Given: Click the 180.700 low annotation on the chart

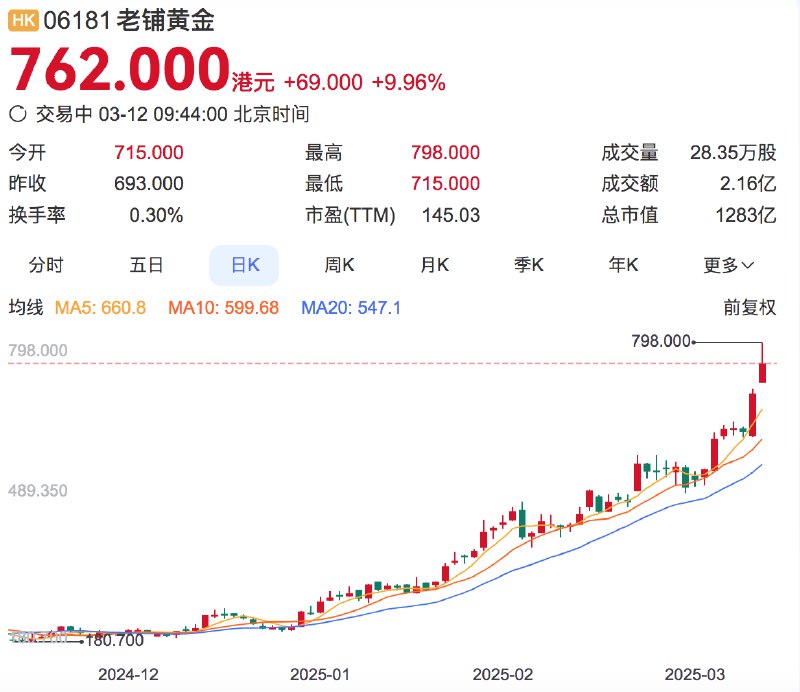Looking at the screenshot, I should point(114,640).
